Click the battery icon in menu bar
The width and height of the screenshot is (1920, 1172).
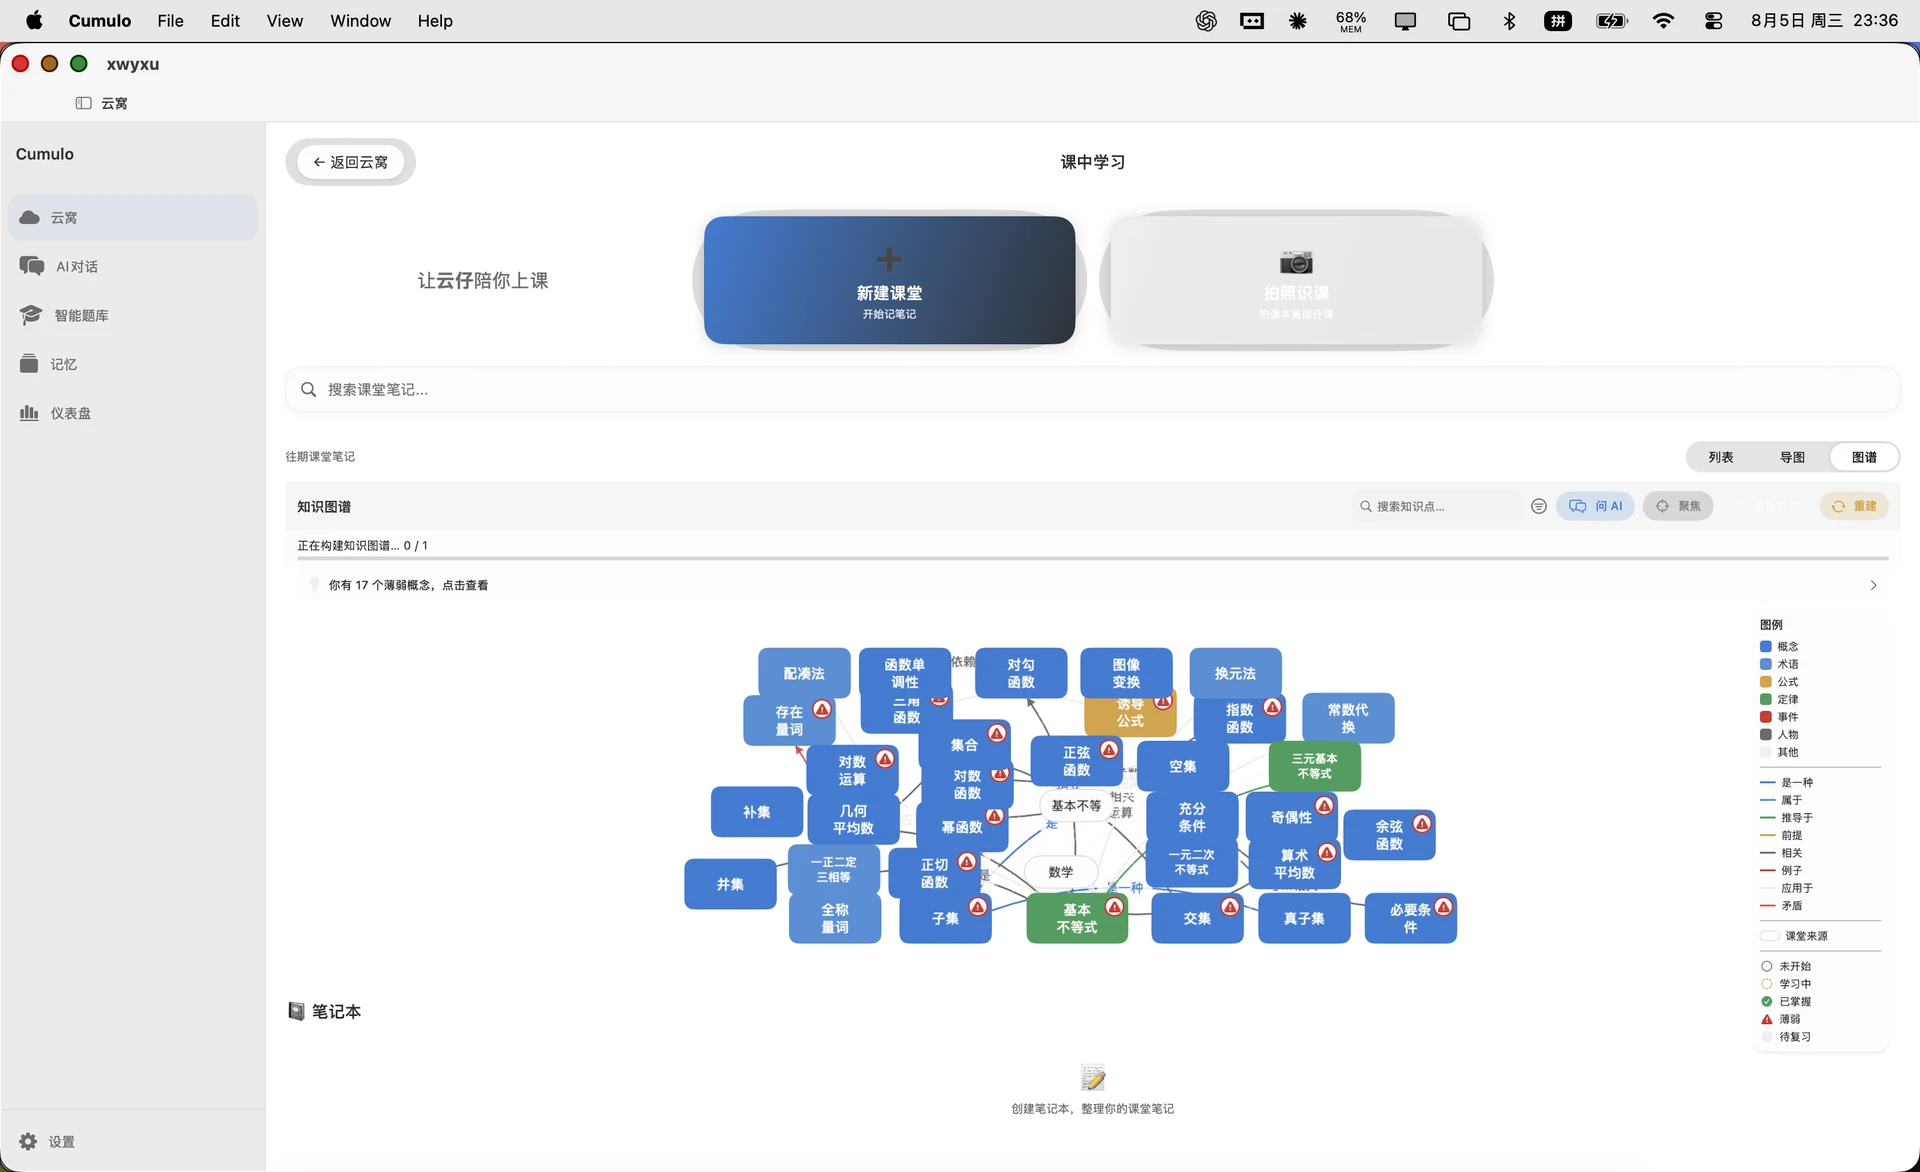(1611, 20)
